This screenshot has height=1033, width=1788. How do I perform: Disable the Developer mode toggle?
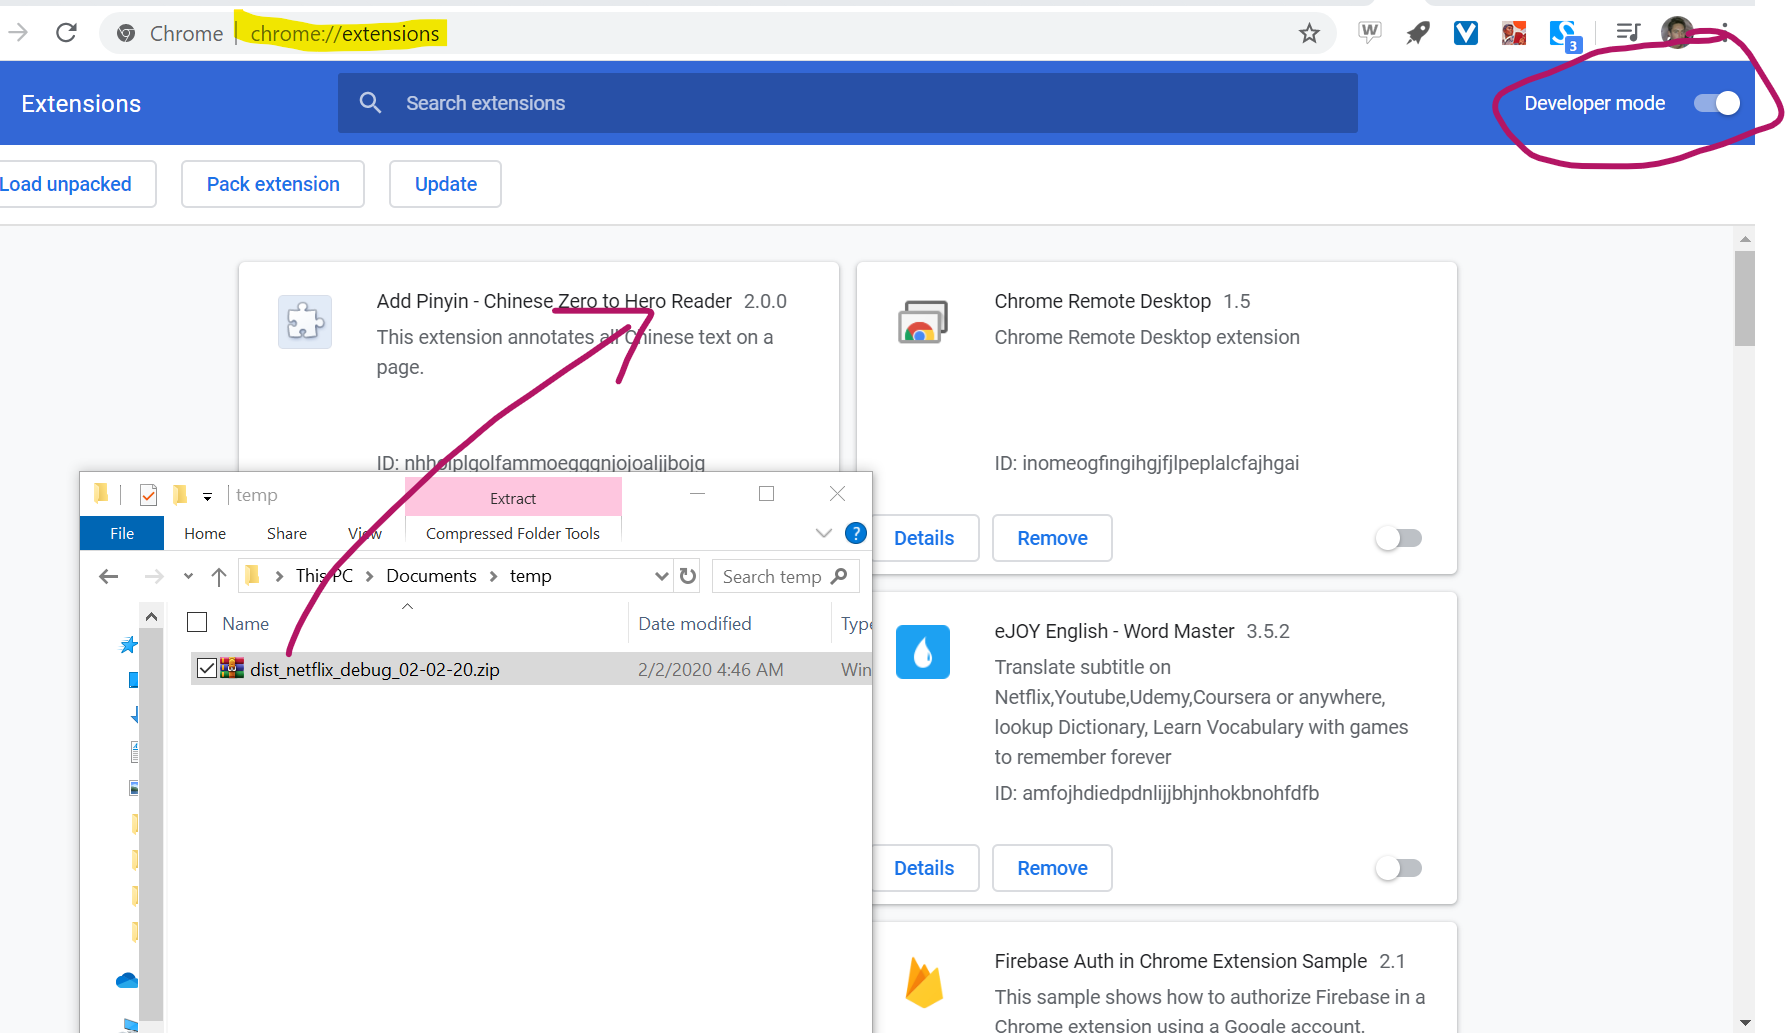[1716, 103]
